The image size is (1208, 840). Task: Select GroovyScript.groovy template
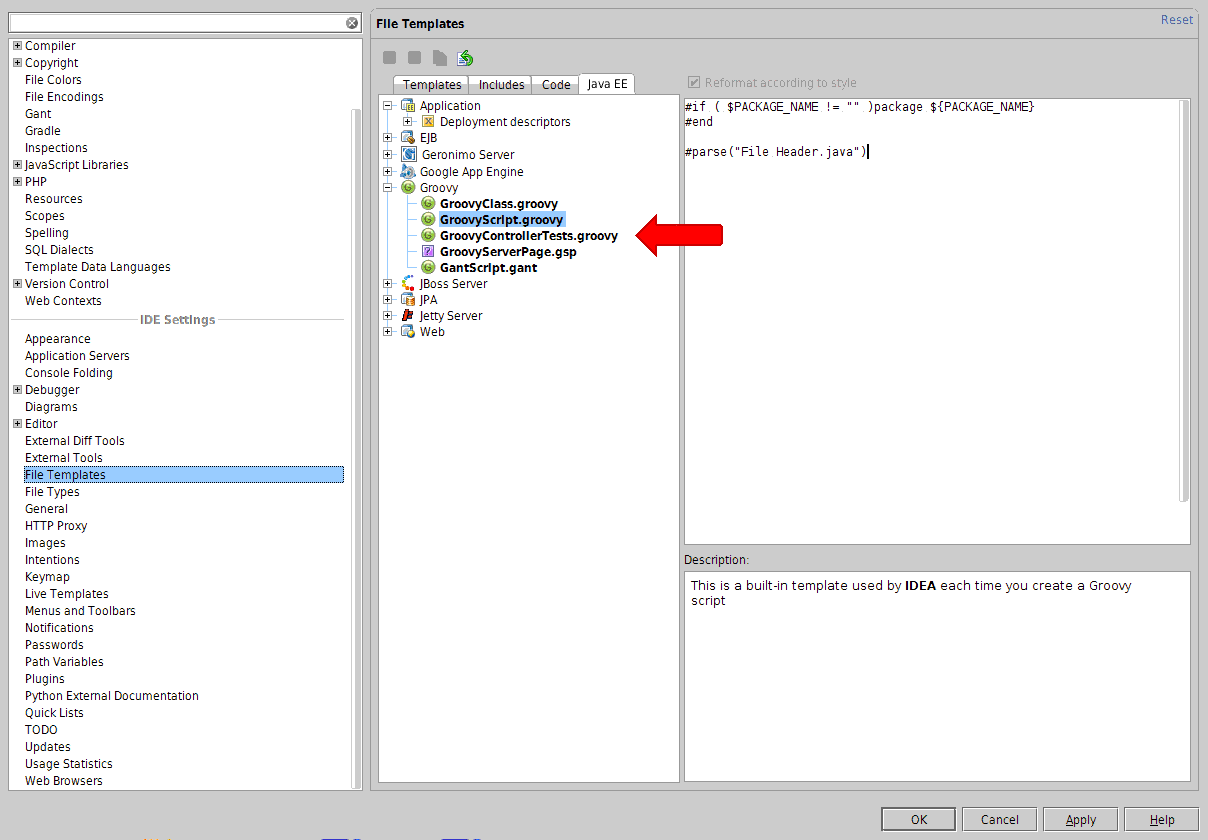[x=502, y=220]
